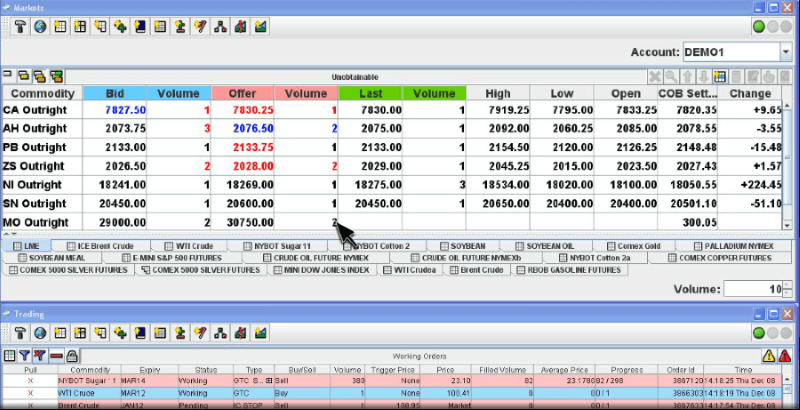Viewport: 800px width, 410px height.
Task: Click the filter funnel icon in Trading window
Action: (24, 355)
